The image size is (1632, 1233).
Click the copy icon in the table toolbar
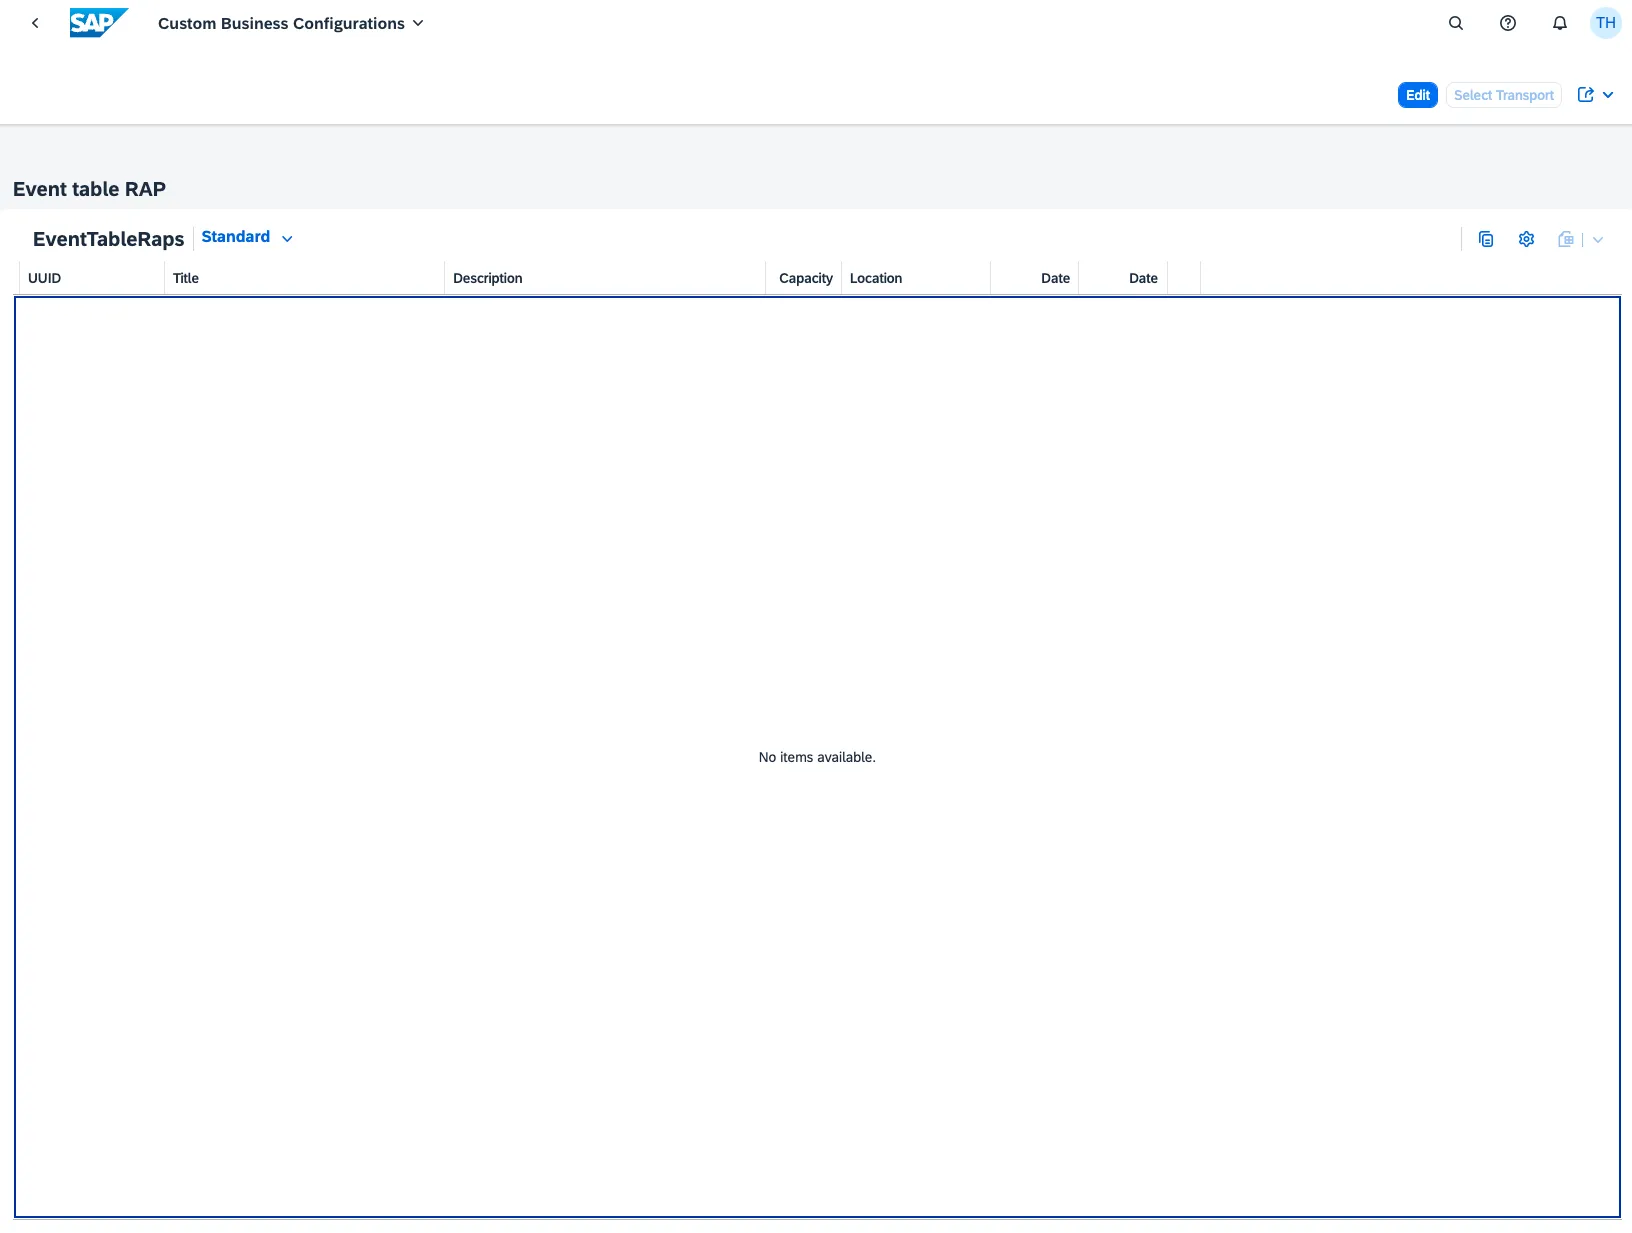pos(1486,239)
